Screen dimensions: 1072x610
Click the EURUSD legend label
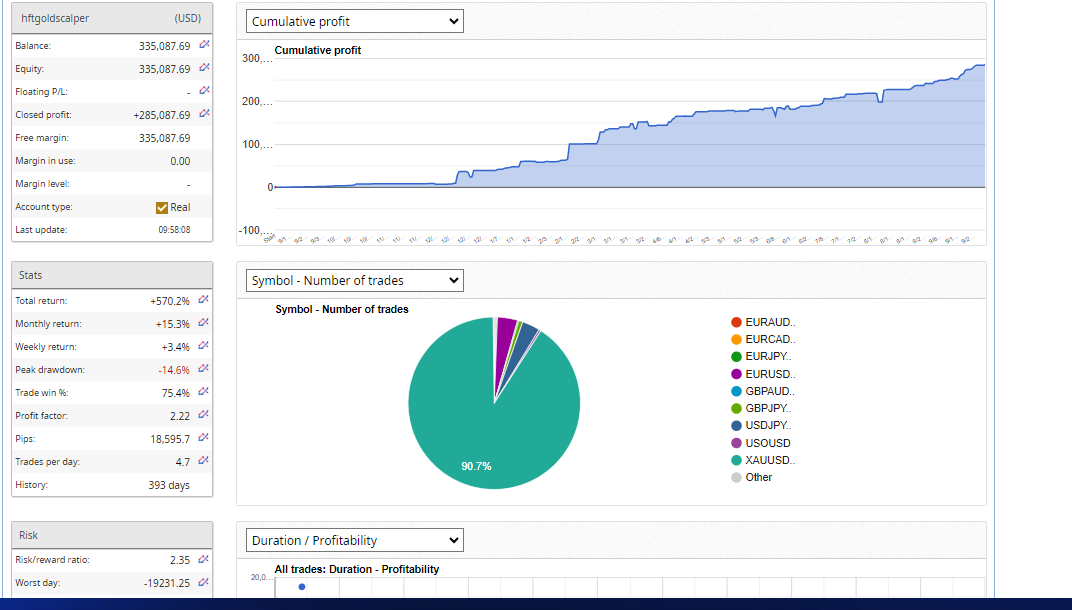click(x=769, y=374)
